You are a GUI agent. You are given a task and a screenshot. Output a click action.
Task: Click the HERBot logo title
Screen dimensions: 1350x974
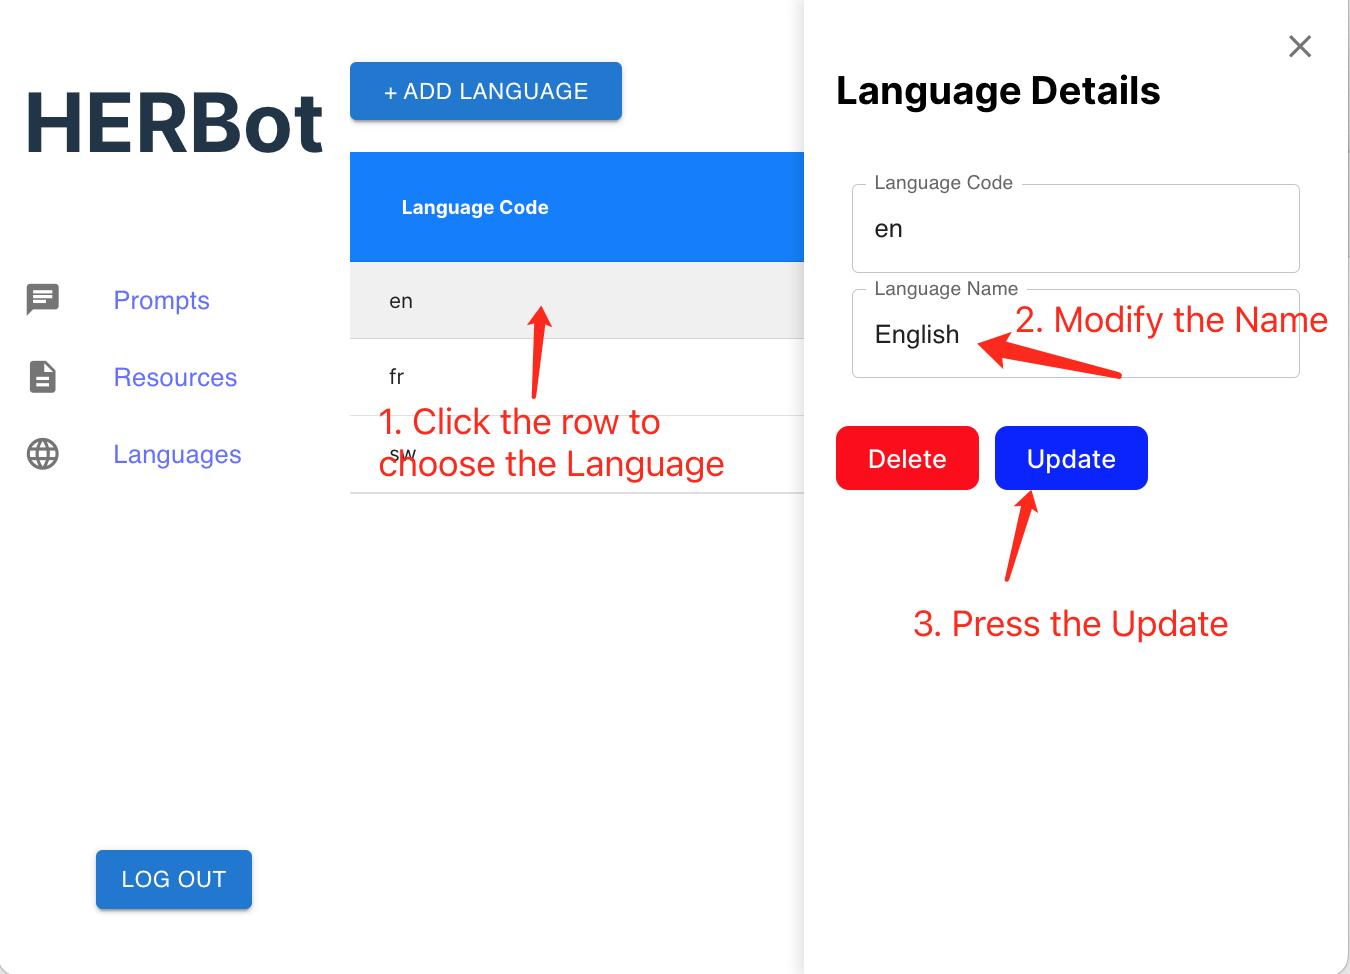175,123
